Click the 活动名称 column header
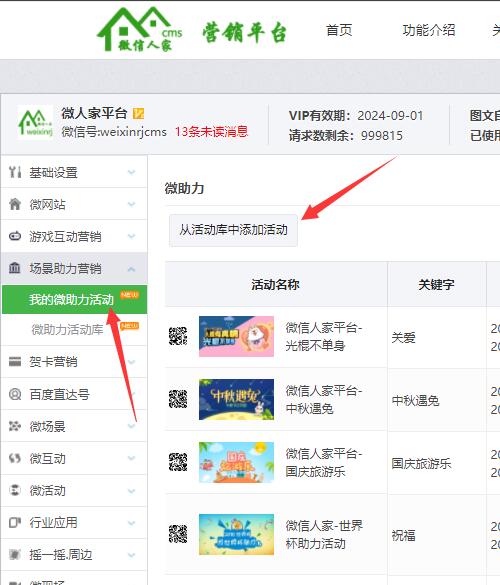Screen dimensions: 500x585 [275, 284]
